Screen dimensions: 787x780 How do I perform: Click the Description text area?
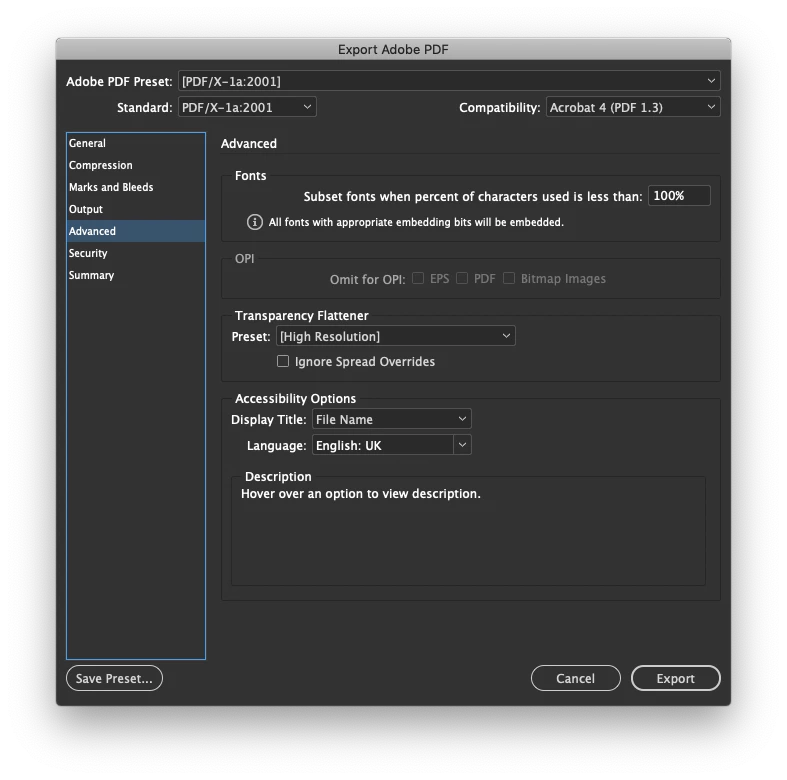[x=468, y=531]
